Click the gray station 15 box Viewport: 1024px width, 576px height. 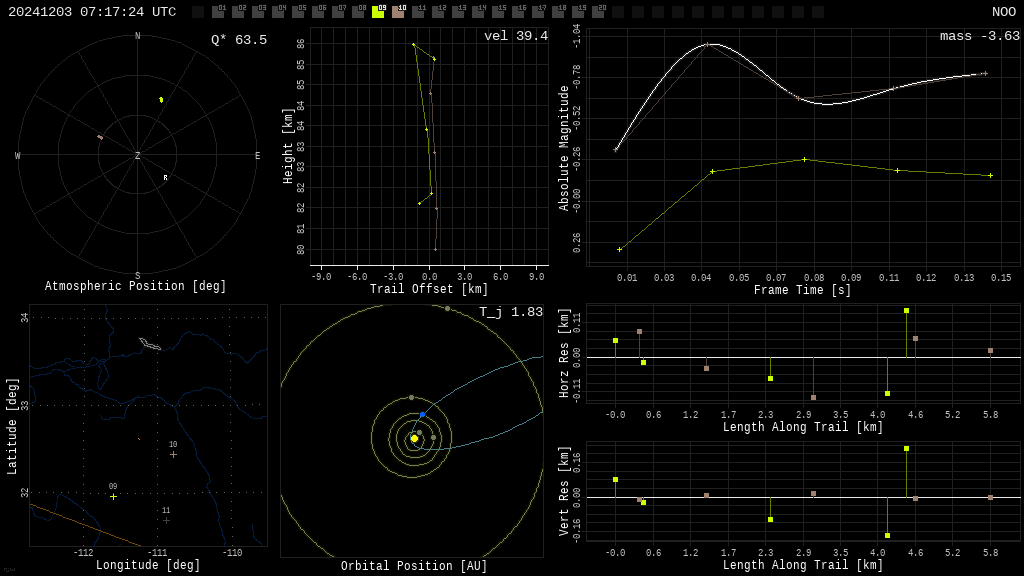[x=498, y=12]
